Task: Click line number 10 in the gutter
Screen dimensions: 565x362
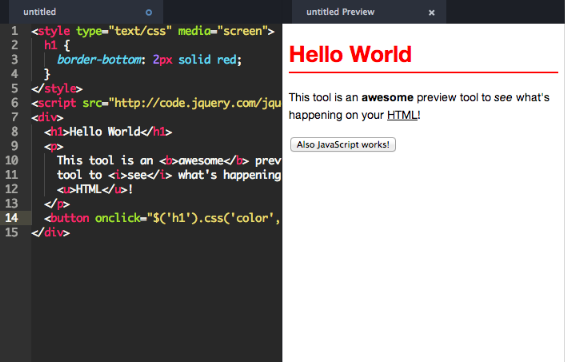Action: point(12,160)
